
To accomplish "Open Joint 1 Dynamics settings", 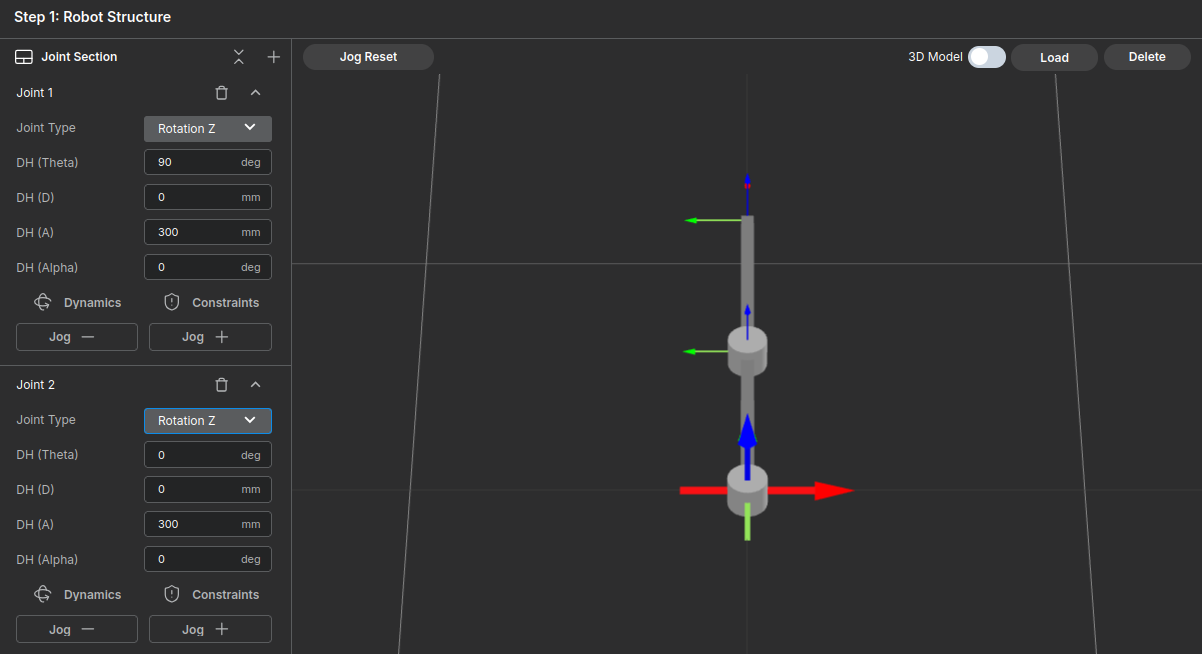I will [78, 302].
